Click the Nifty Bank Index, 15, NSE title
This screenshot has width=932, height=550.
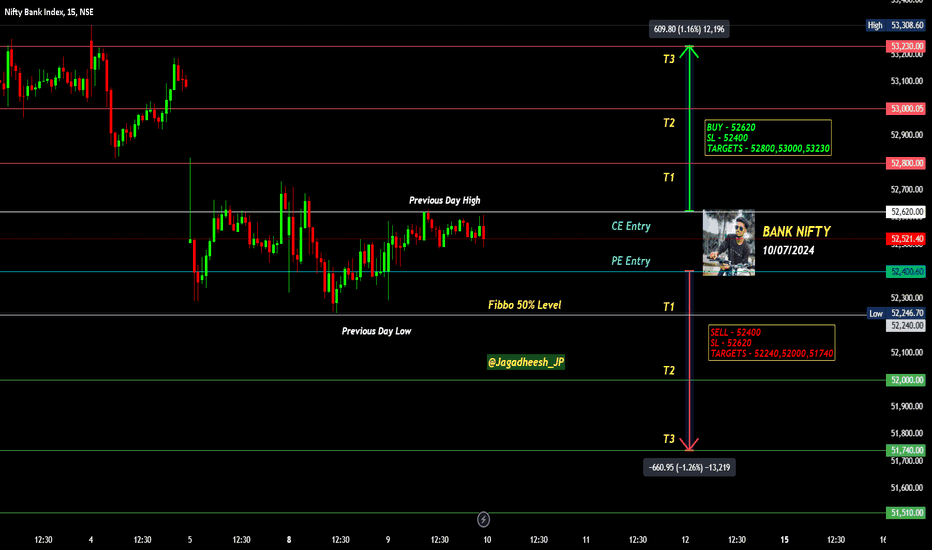(x=49, y=12)
